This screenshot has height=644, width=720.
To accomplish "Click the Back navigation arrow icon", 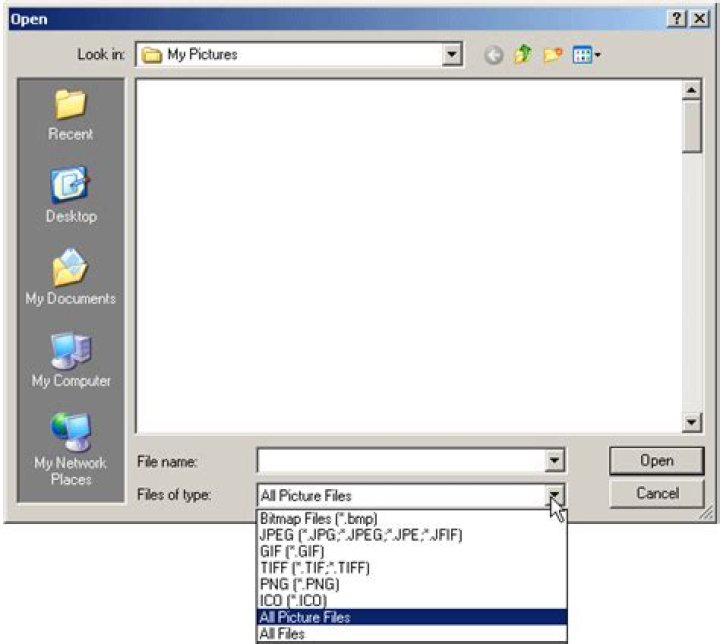I will [493, 55].
